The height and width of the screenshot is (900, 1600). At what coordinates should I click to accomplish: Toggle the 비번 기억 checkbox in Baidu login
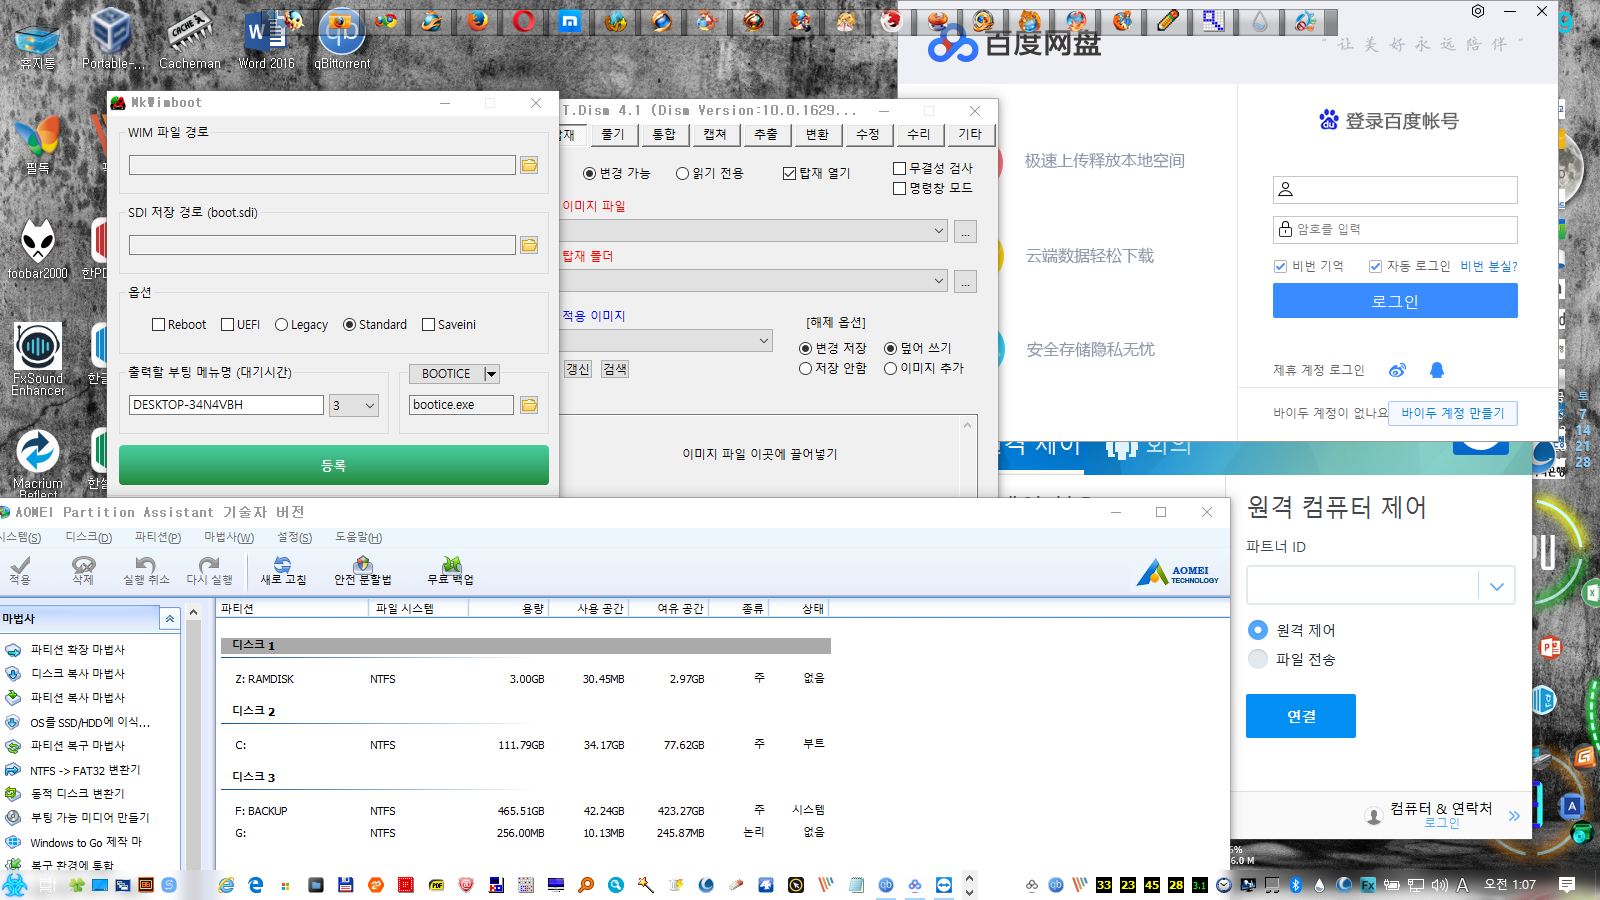tap(1280, 266)
